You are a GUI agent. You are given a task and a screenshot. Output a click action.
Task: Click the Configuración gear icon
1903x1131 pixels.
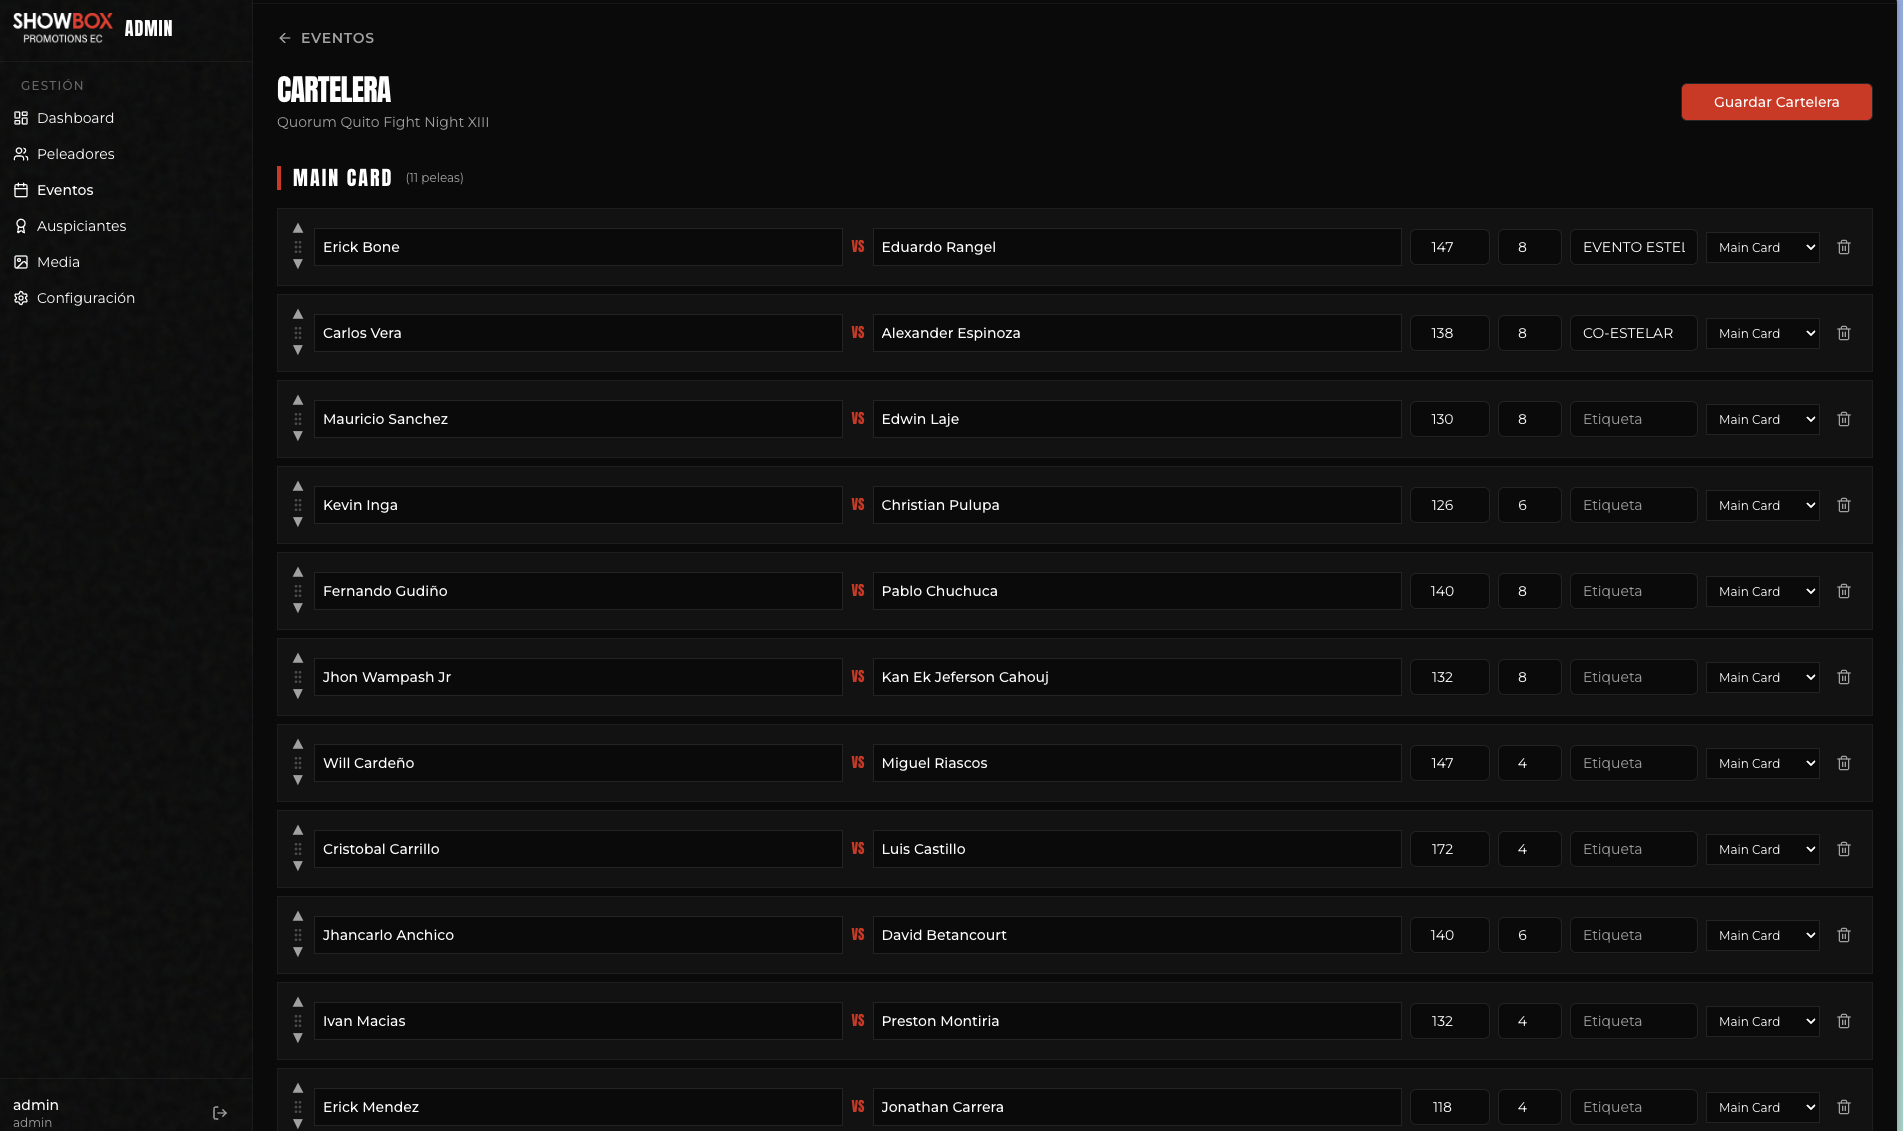(21, 298)
